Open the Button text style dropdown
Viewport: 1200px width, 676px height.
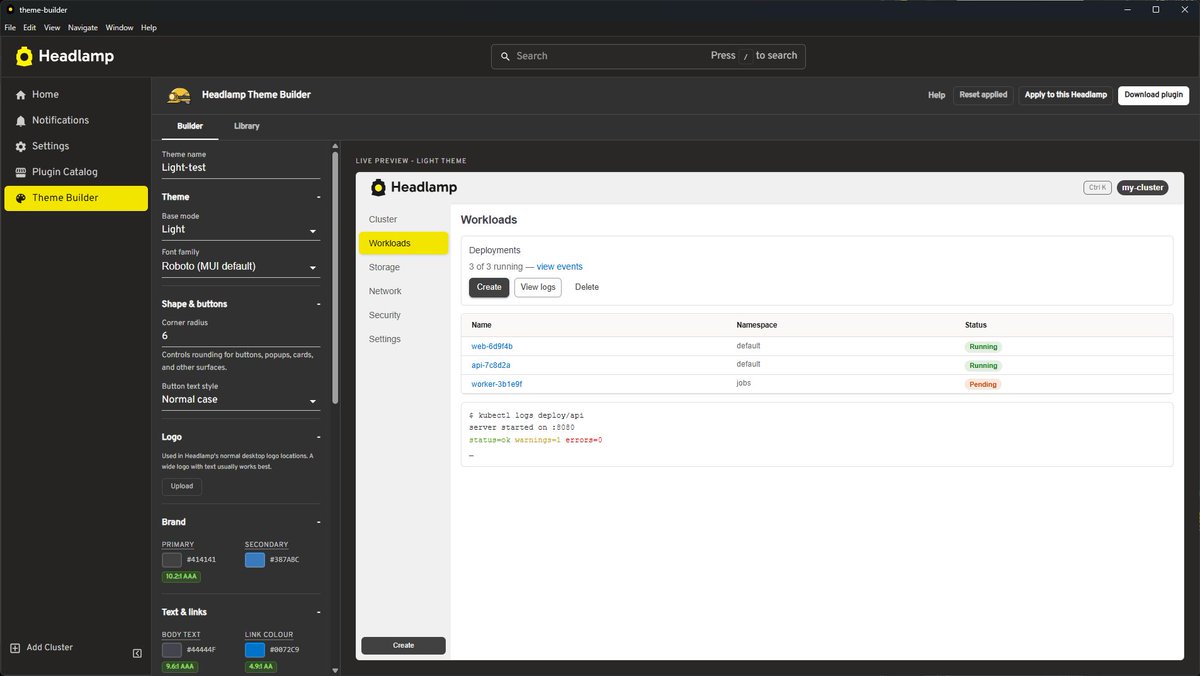coord(241,400)
